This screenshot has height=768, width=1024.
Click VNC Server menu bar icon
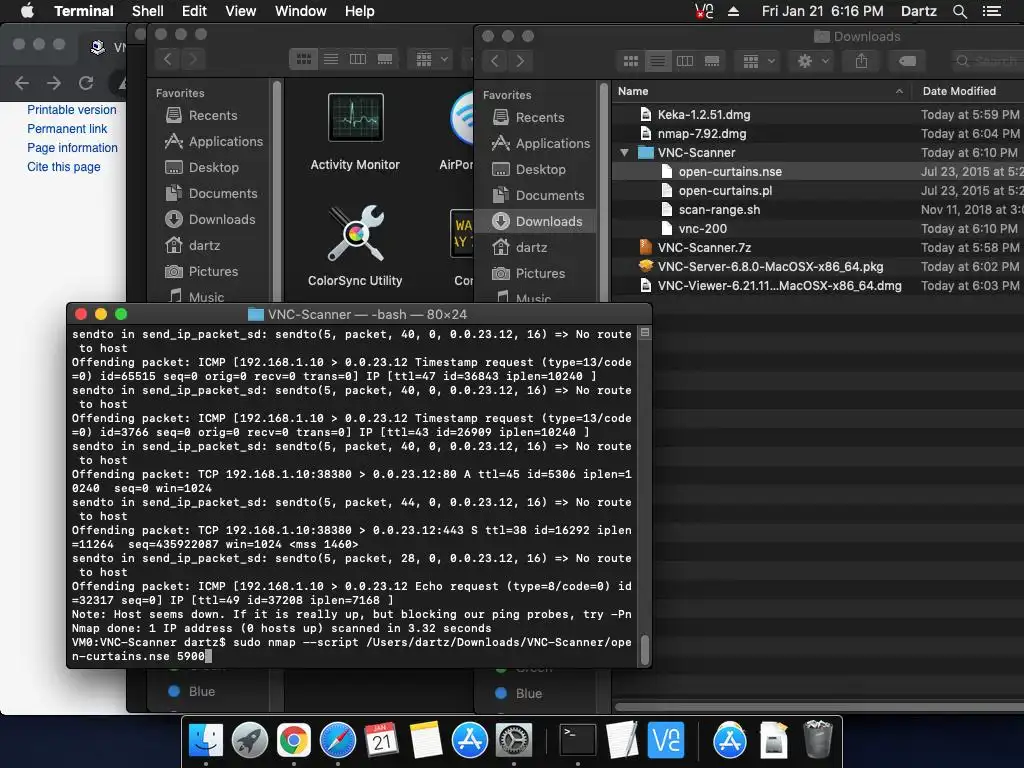pyautogui.click(x=704, y=11)
